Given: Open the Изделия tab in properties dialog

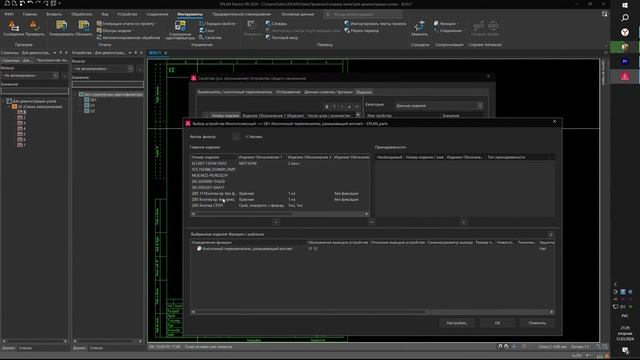Looking at the screenshot, I should point(364,92).
